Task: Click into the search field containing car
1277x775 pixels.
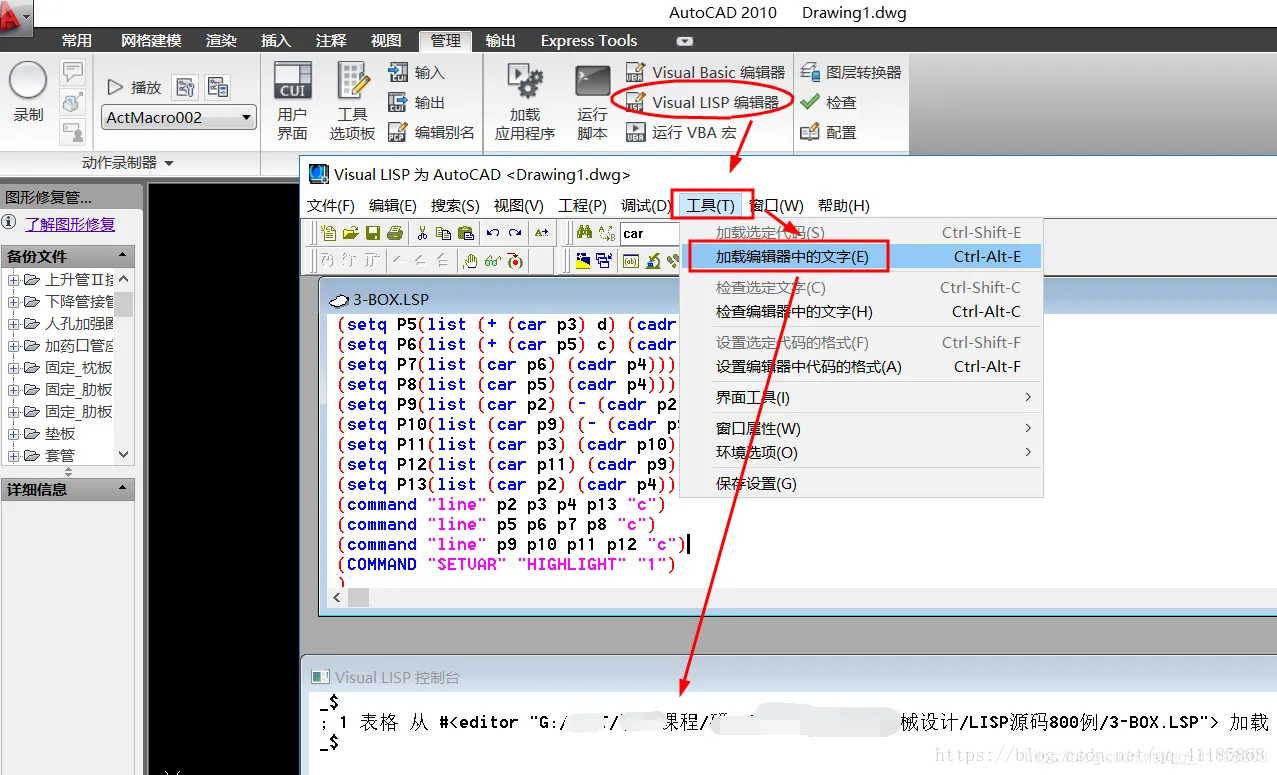Action: (x=650, y=234)
